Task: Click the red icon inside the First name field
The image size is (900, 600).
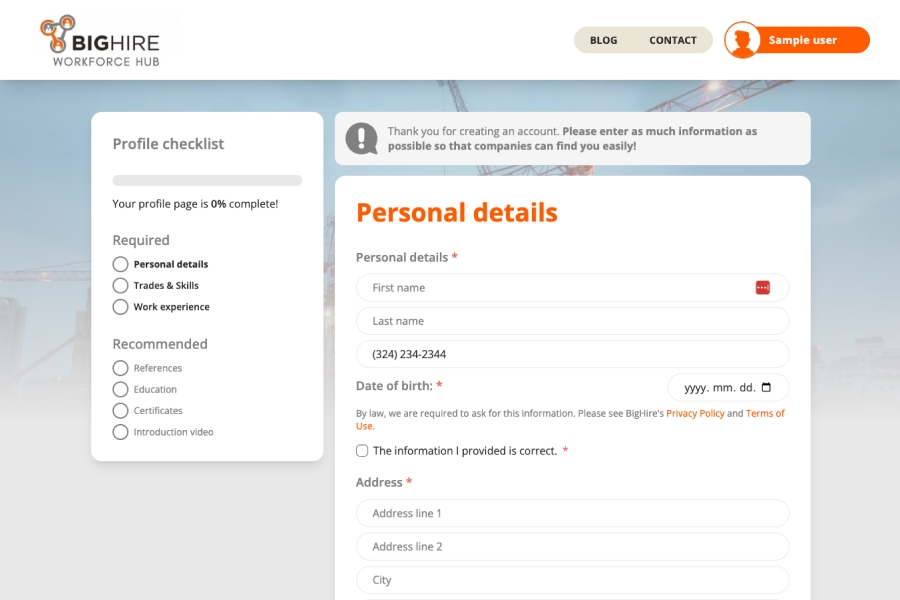Action: coord(763,287)
